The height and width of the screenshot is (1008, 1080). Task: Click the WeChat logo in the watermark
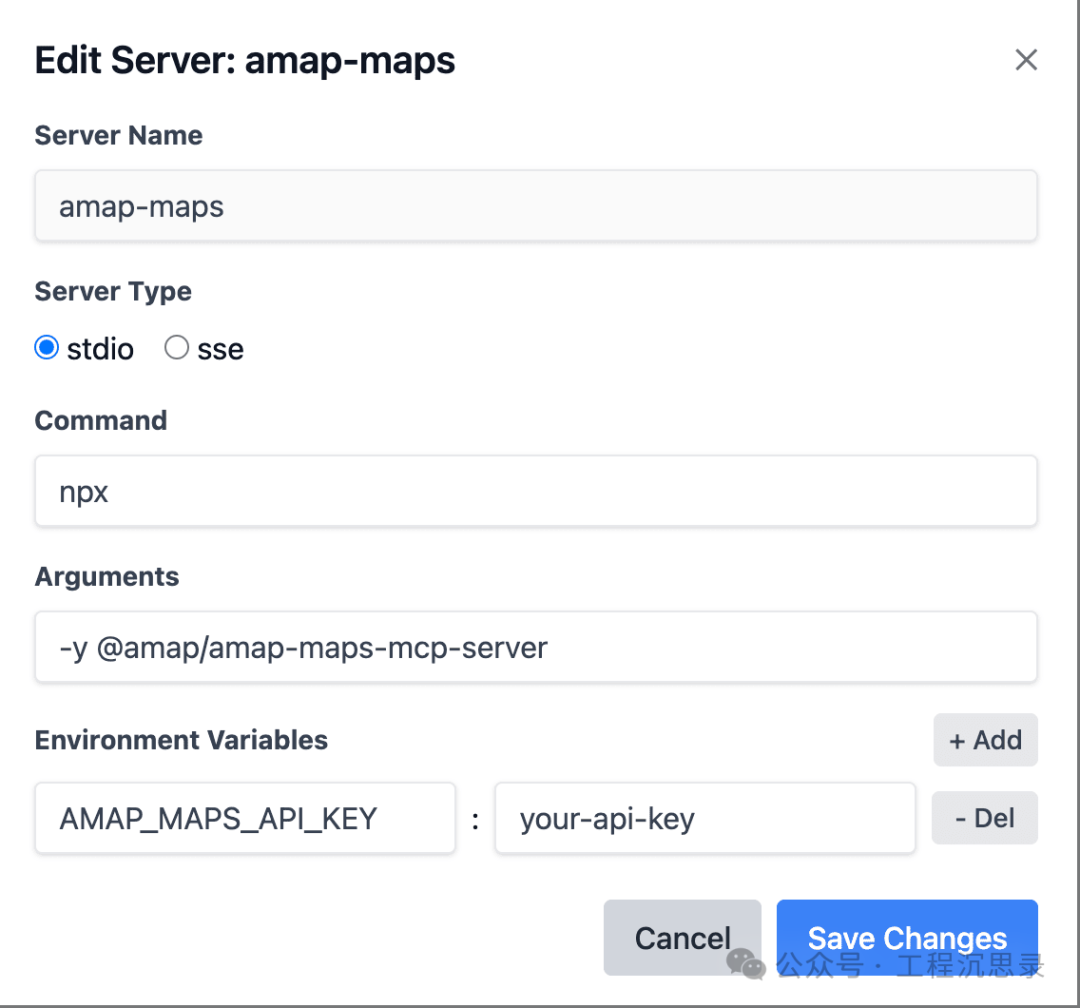746,964
